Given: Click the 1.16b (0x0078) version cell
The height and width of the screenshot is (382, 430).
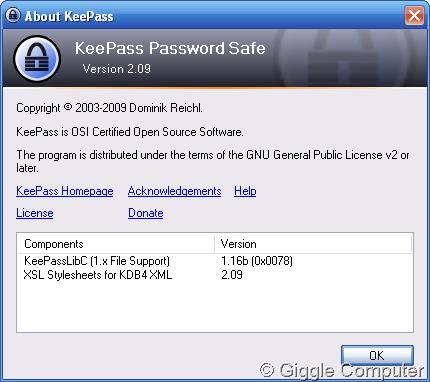Looking at the screenshot, I should tap(257, 261).
